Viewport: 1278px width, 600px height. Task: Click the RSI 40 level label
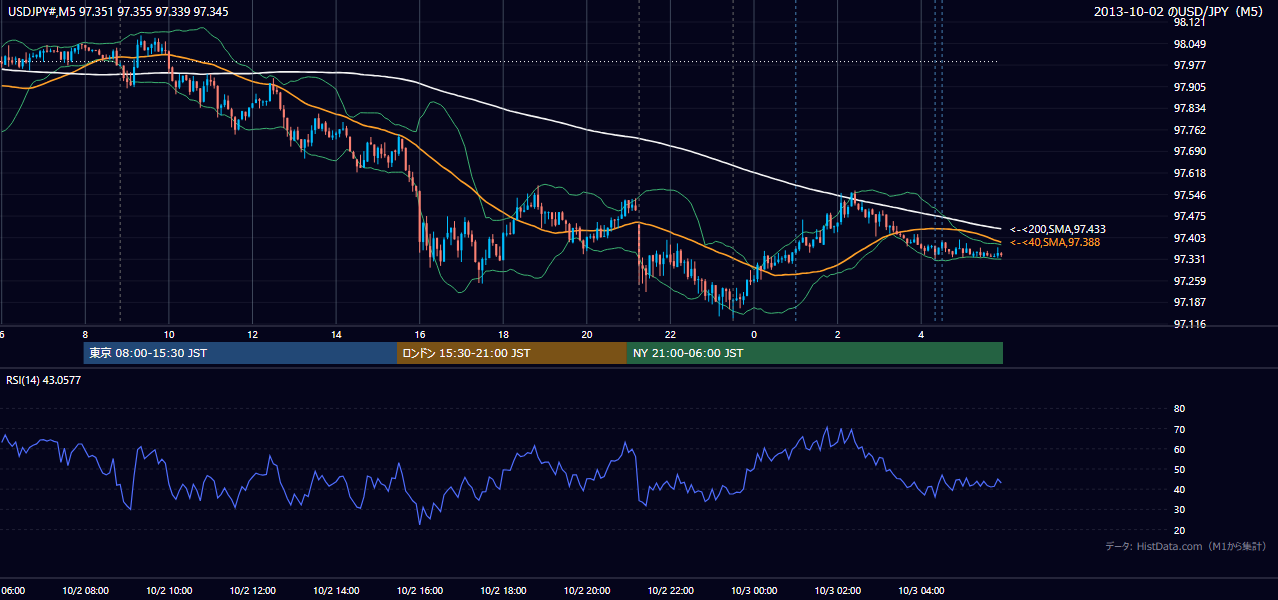[x=1179, y=489]
